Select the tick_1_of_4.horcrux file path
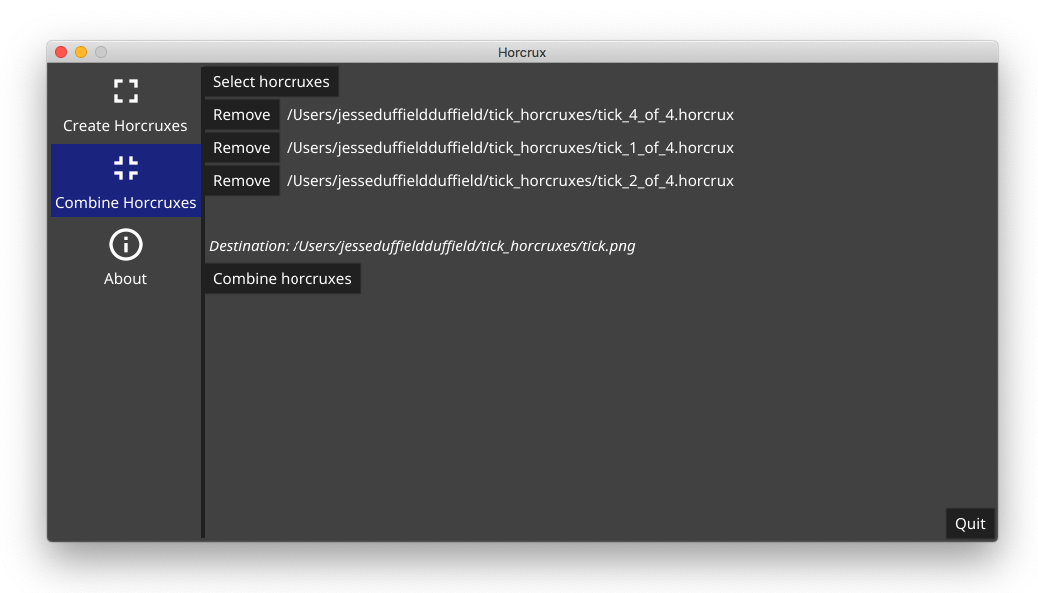This screenshot has height=593, width=1038. click(510, 148)
